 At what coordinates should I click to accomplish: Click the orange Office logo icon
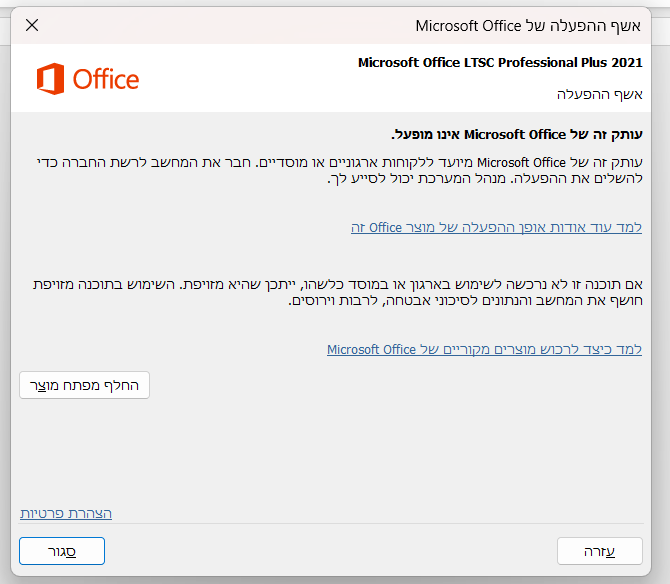point(50,79)
